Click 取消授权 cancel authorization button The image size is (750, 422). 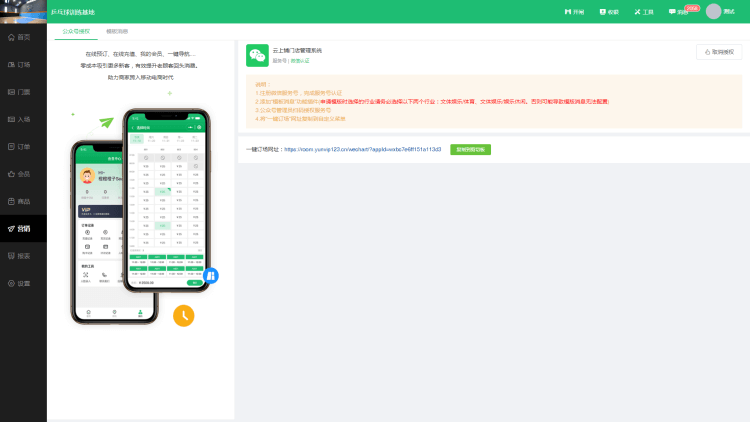pos(716,51)
